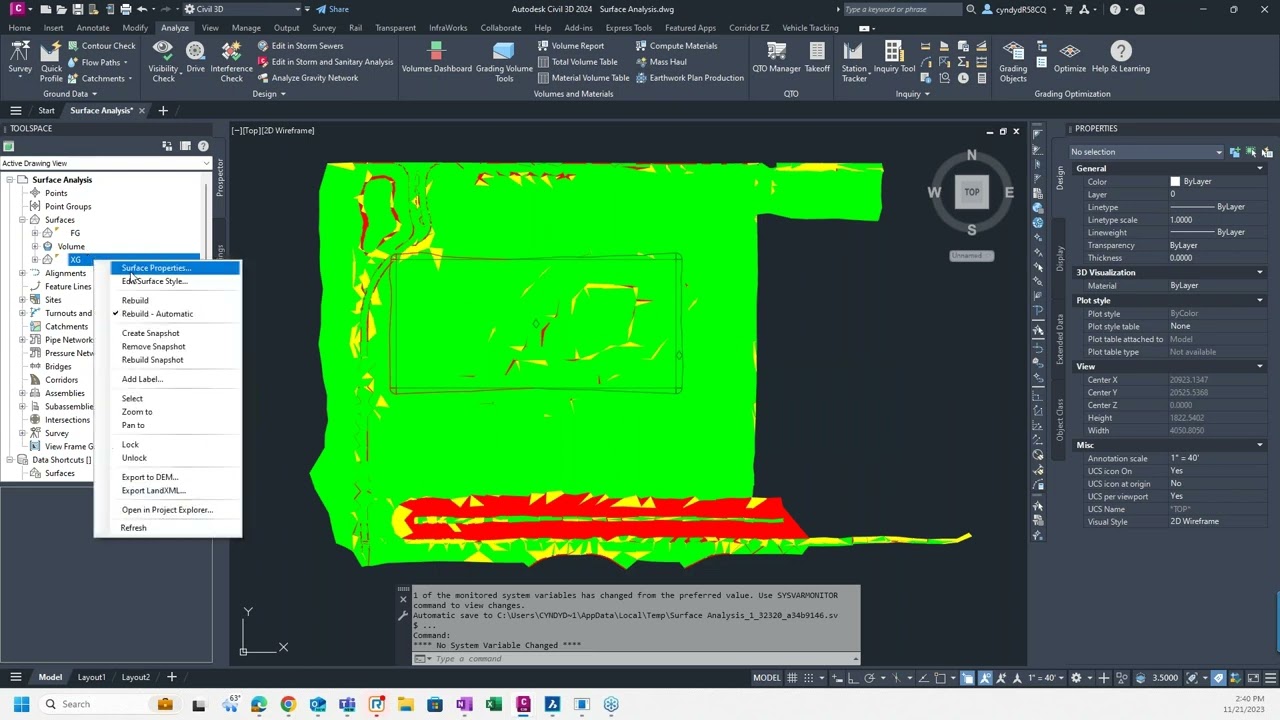
Task: Open Help & Learning in ribbon
Action: [x=1120, y=58]
